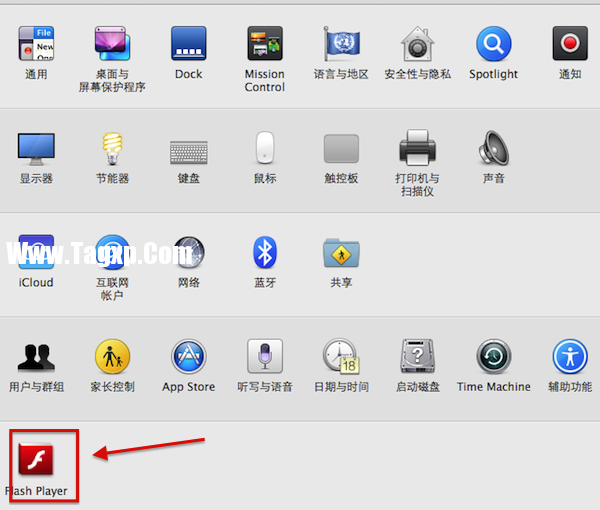Open the Dock preferences icon

point(189,44)
